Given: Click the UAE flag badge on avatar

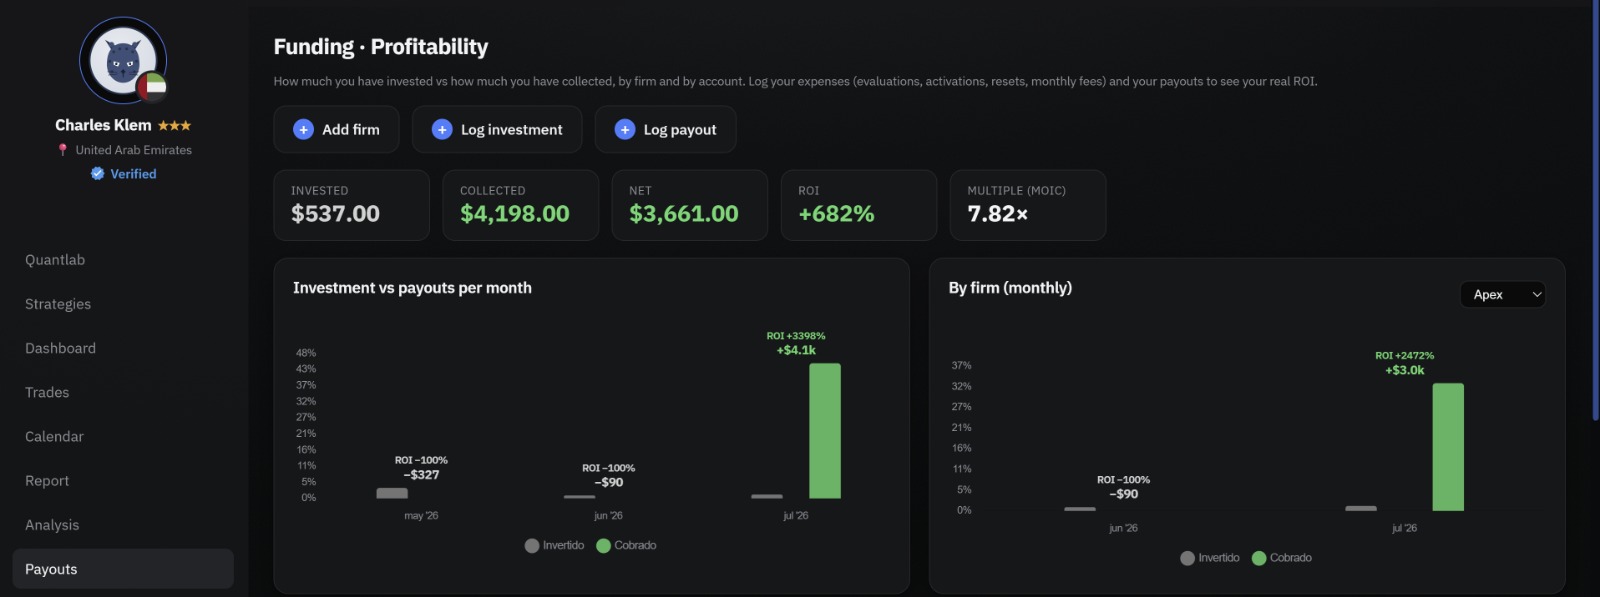Looking at the screenshot, I should click(x=151, y=88).
